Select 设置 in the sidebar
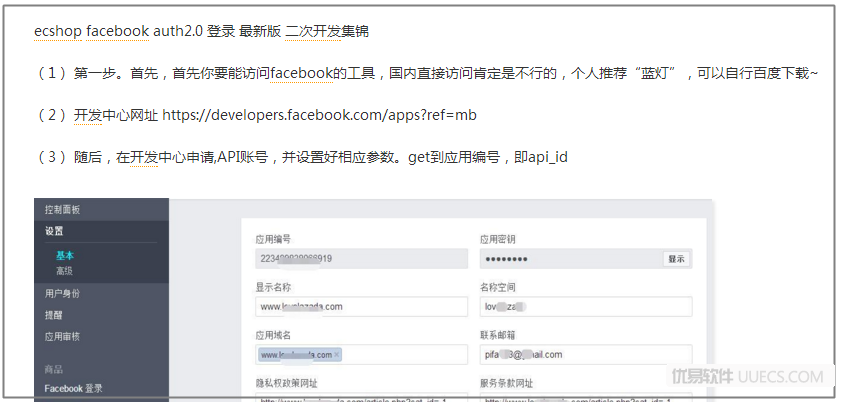 click(54, 231)
